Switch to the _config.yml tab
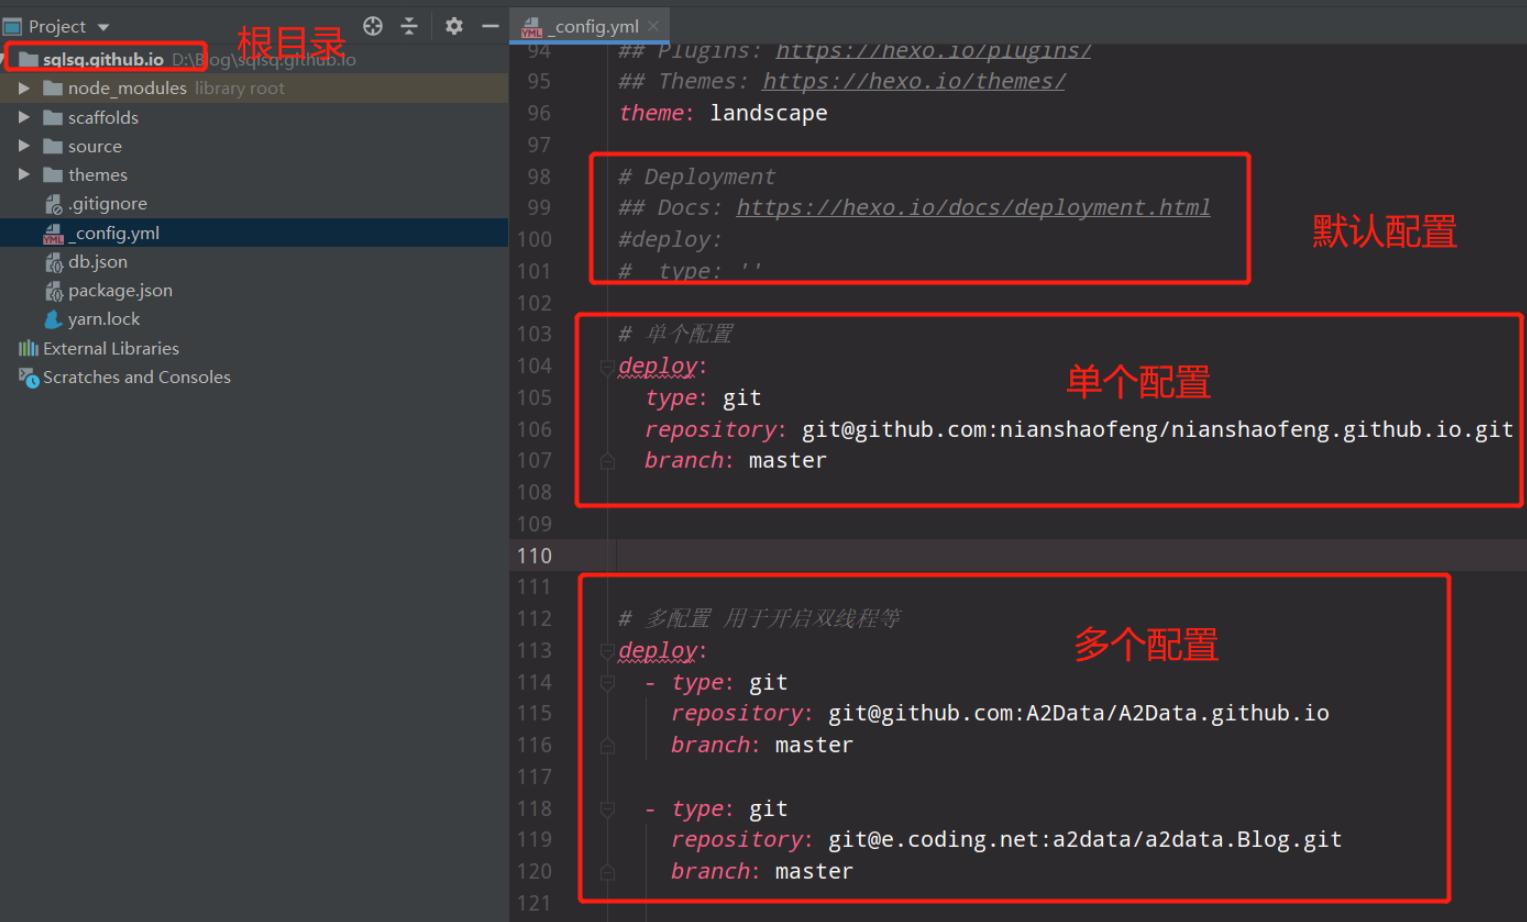Image resolution: width=1527 pixels, height=922 pixels. click(595, 26)
